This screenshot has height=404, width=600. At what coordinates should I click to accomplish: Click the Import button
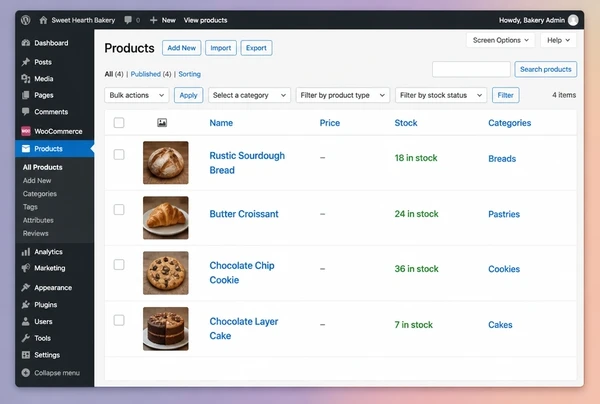221,48
